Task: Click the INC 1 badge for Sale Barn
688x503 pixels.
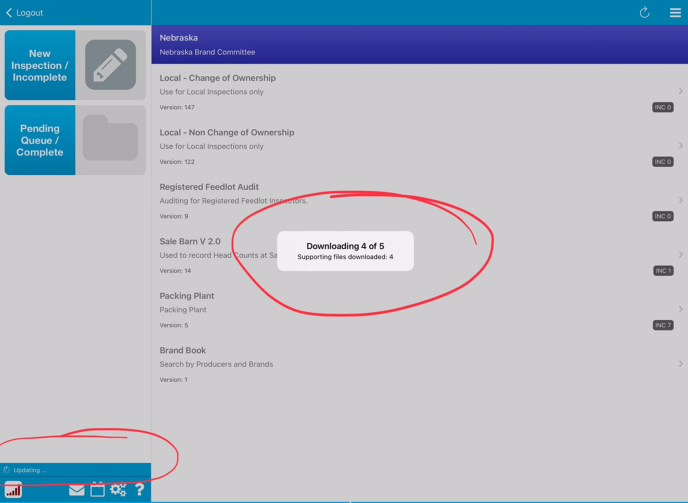Action: tap(663, 270)
